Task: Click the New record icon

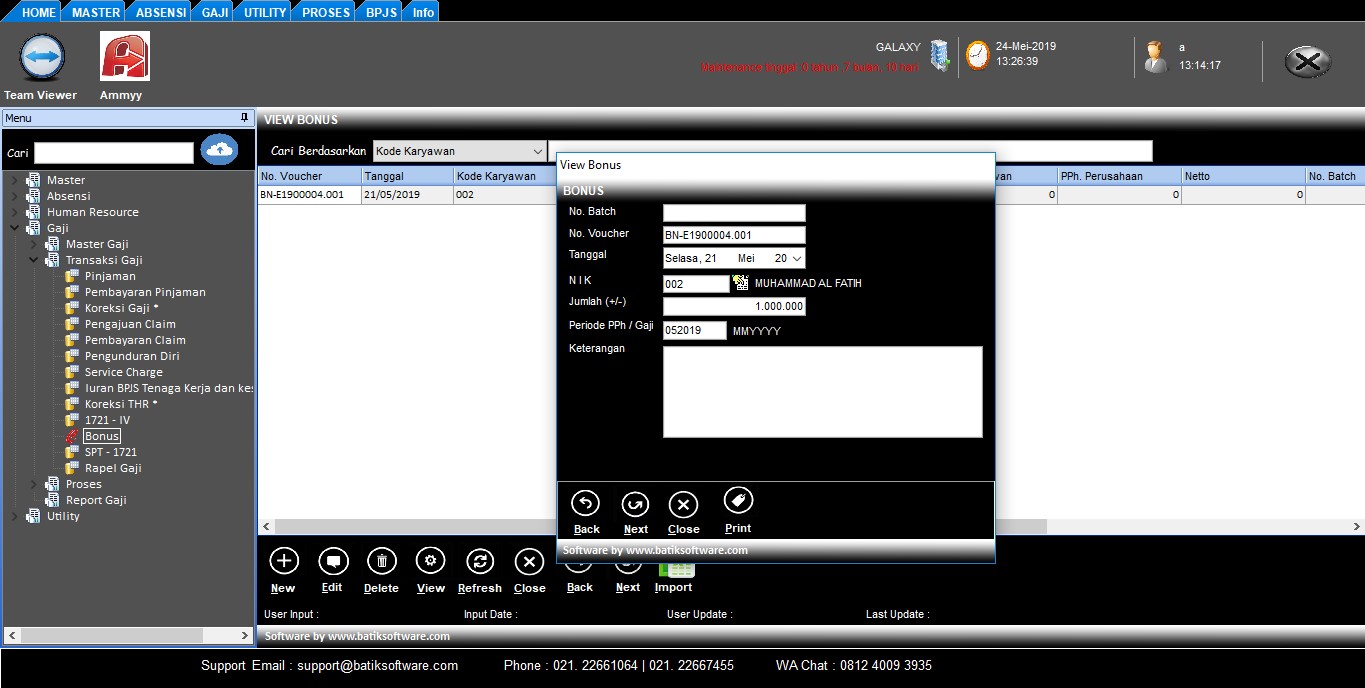Action: (284, 562)
